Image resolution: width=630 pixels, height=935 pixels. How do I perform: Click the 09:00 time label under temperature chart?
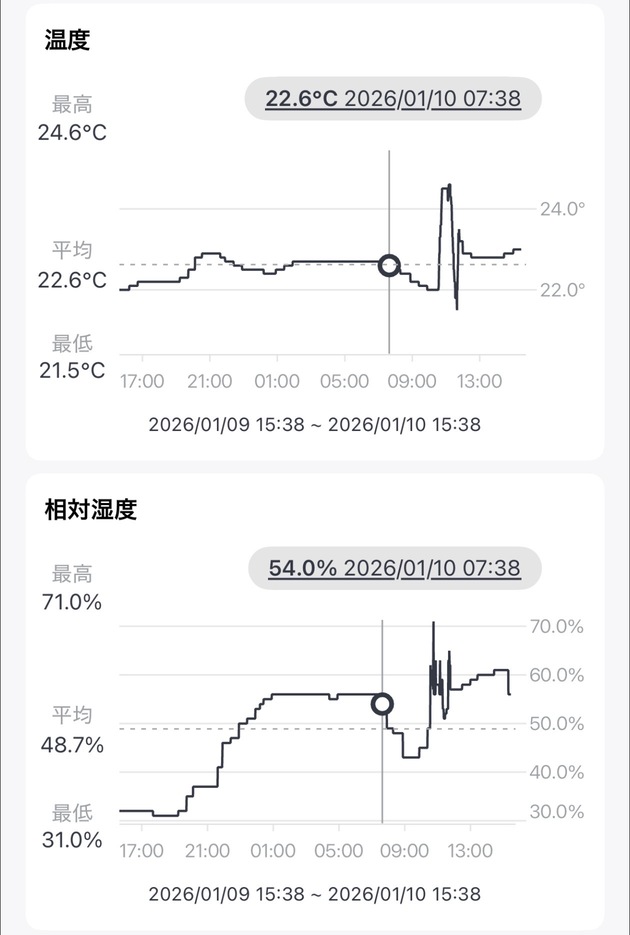click(x=413, y=381)
